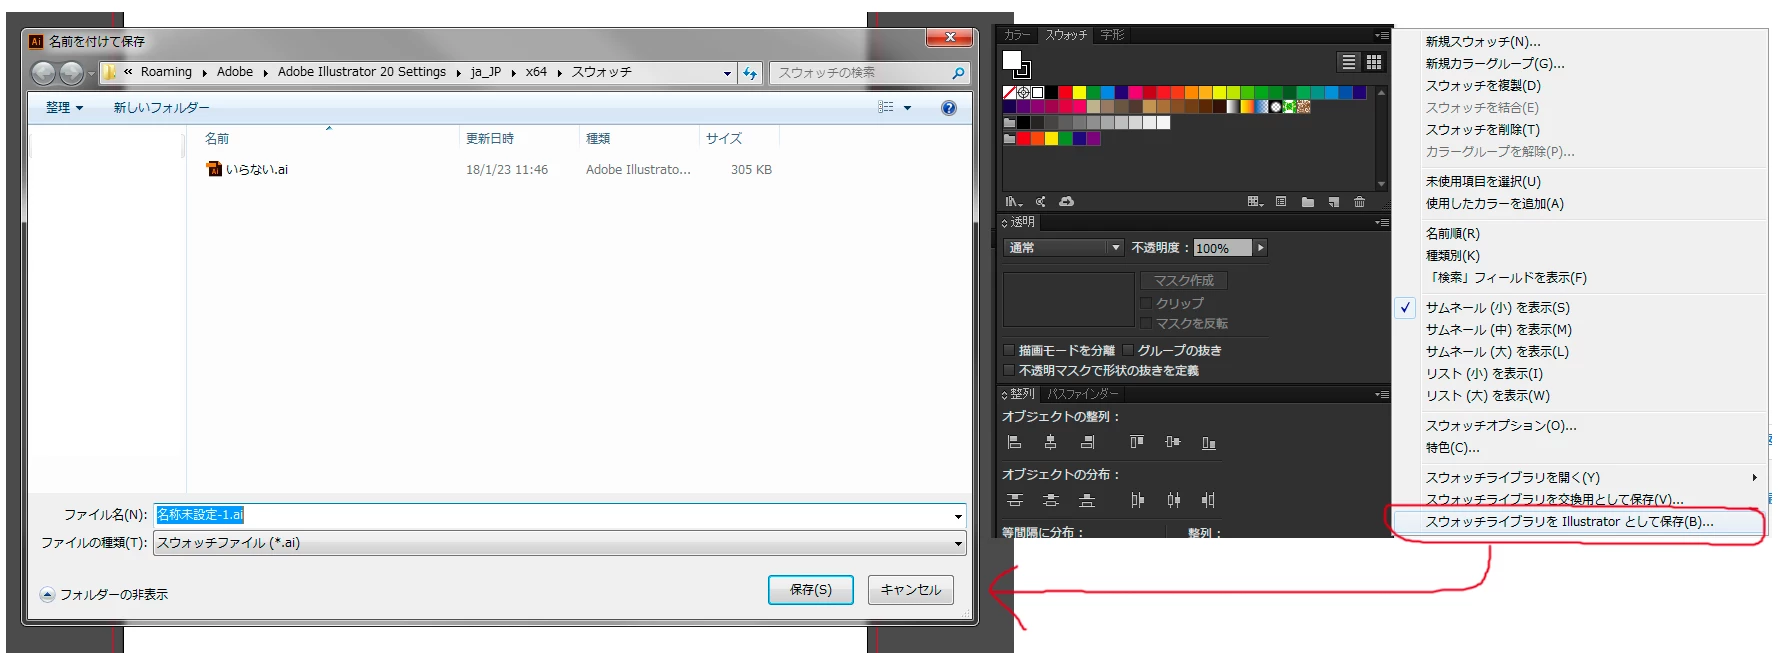Click the 保存 button
The height and width of the screenshot is (653, 1788).
tap(811, 590)
